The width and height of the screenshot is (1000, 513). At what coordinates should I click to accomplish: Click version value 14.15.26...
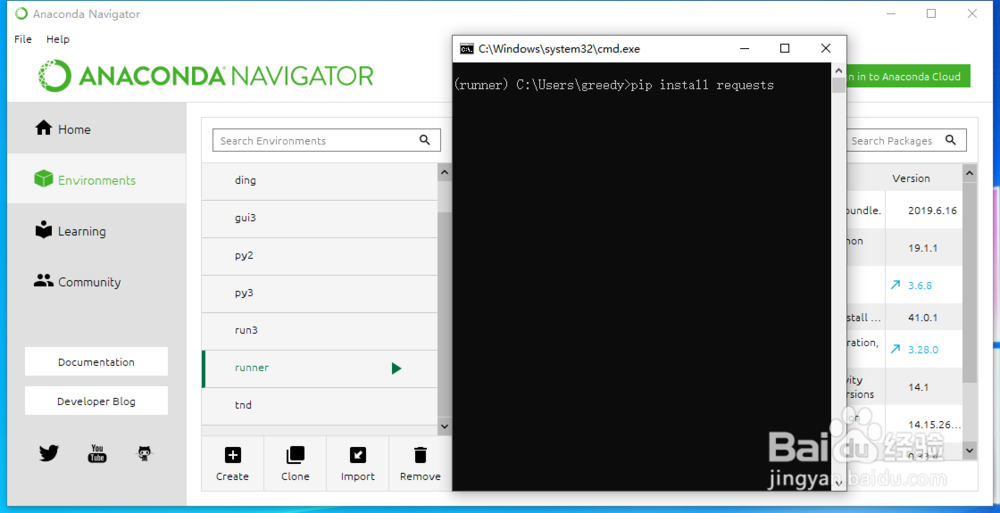[x=934, y=424]
